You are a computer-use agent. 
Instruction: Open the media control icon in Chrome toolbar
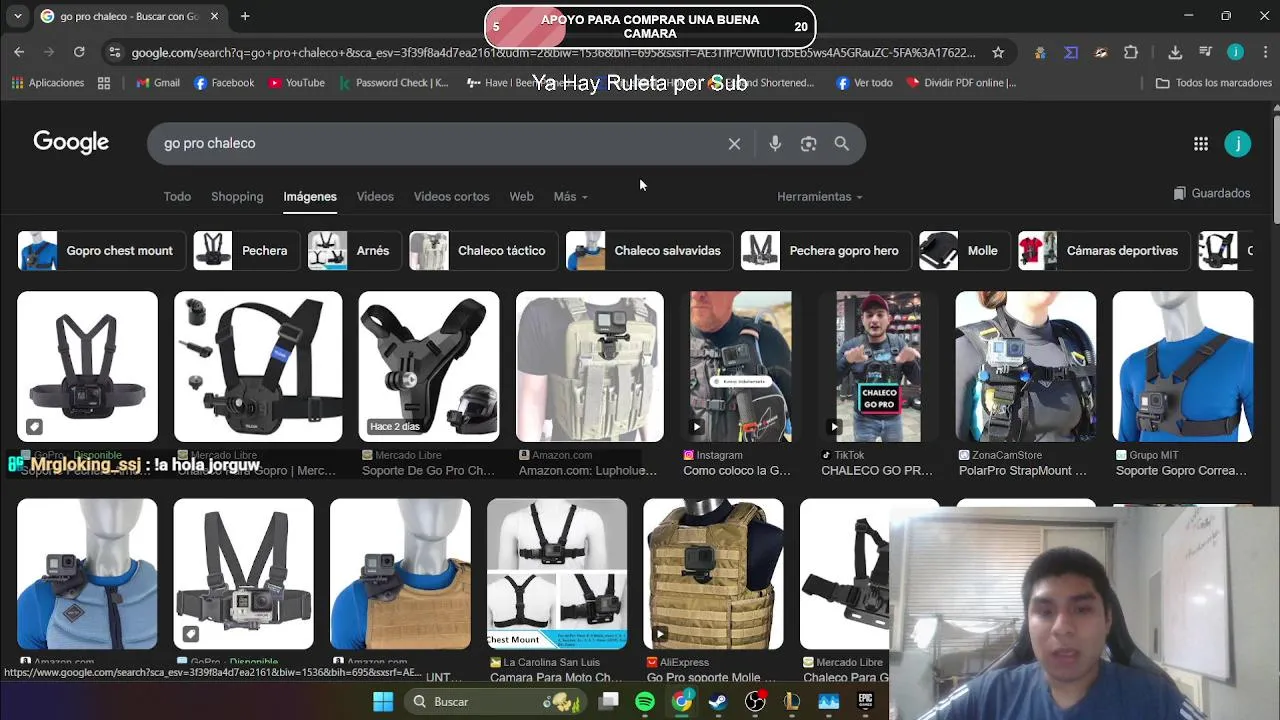click(1205, 52)
